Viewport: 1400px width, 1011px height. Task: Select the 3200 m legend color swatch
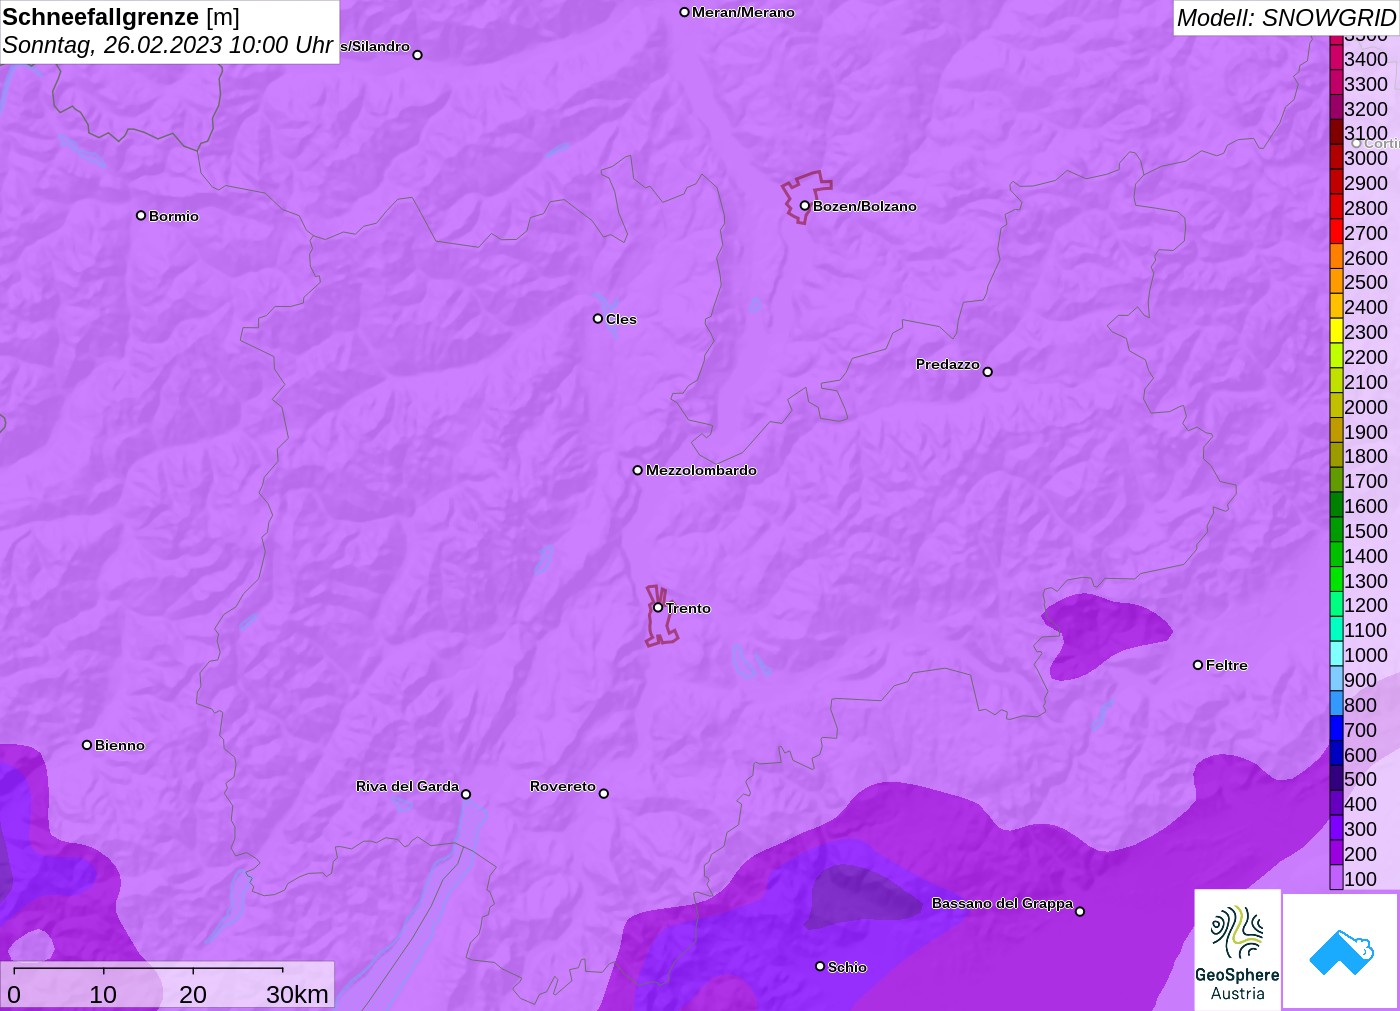coord(1336,108)
